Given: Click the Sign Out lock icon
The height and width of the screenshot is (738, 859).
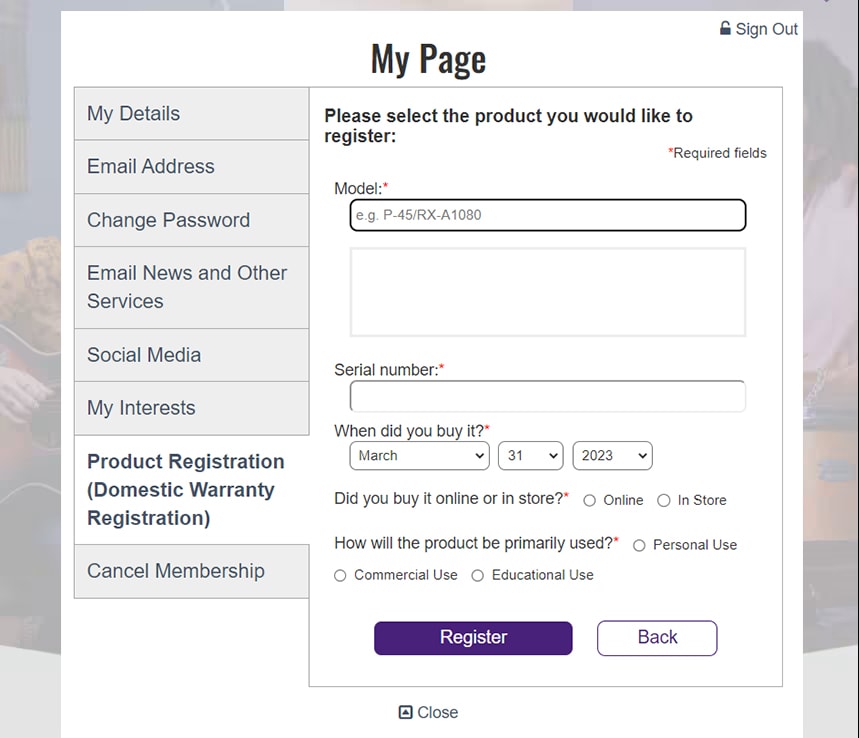Looking at the screenshot, I should [725, 28].
